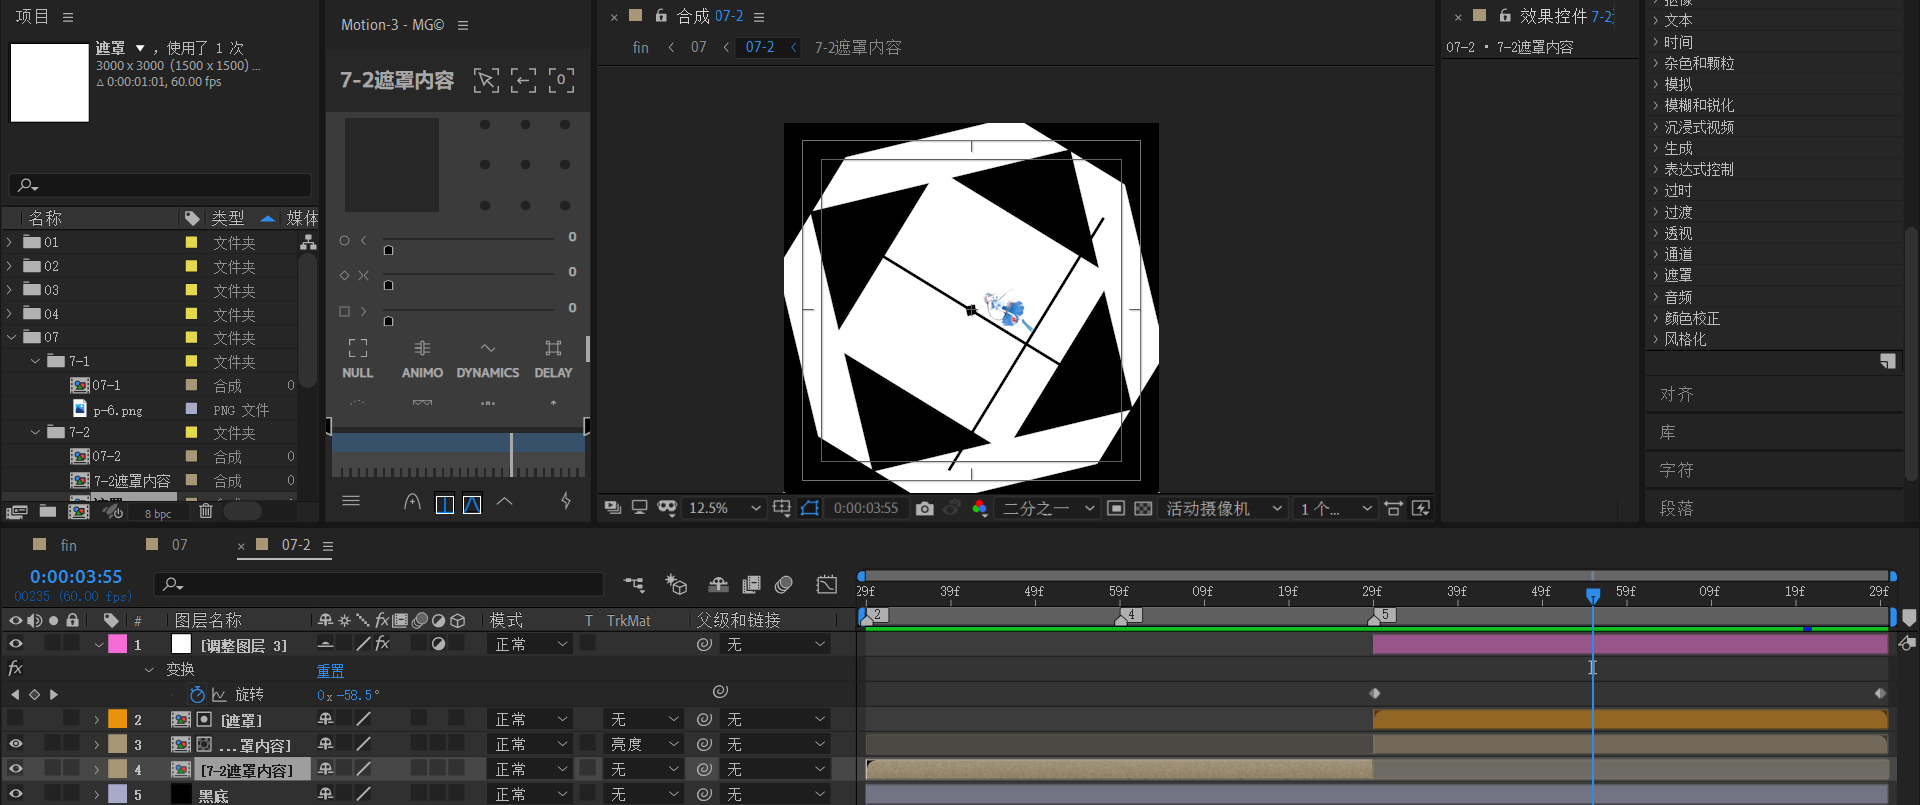Create new folder in project panel

pyautogui.click(x=48, y=512)
